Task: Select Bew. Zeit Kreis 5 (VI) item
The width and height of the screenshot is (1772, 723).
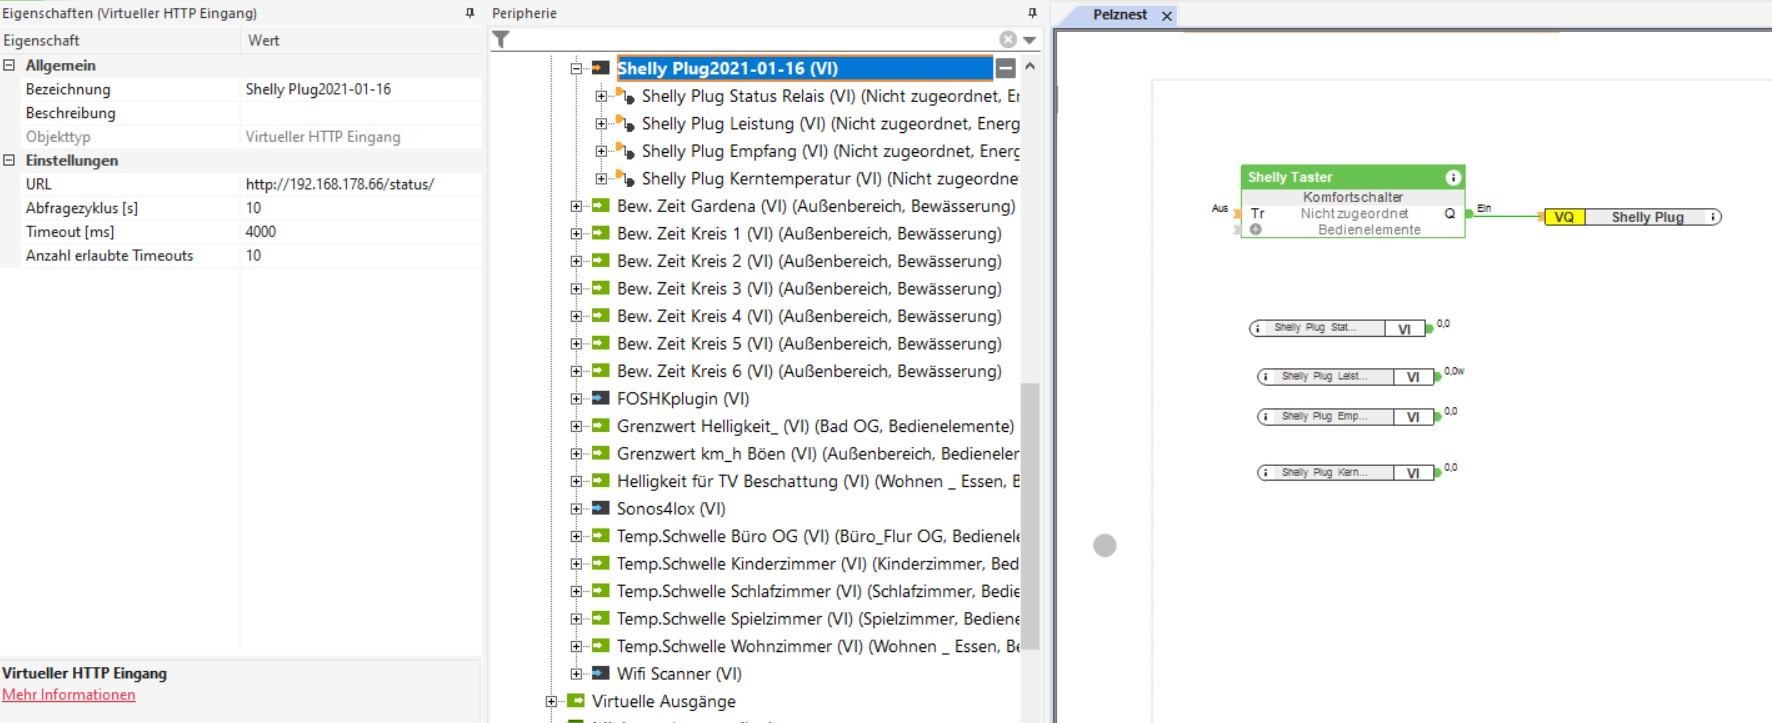Action: pyautogui.click(x=809, y=343)
